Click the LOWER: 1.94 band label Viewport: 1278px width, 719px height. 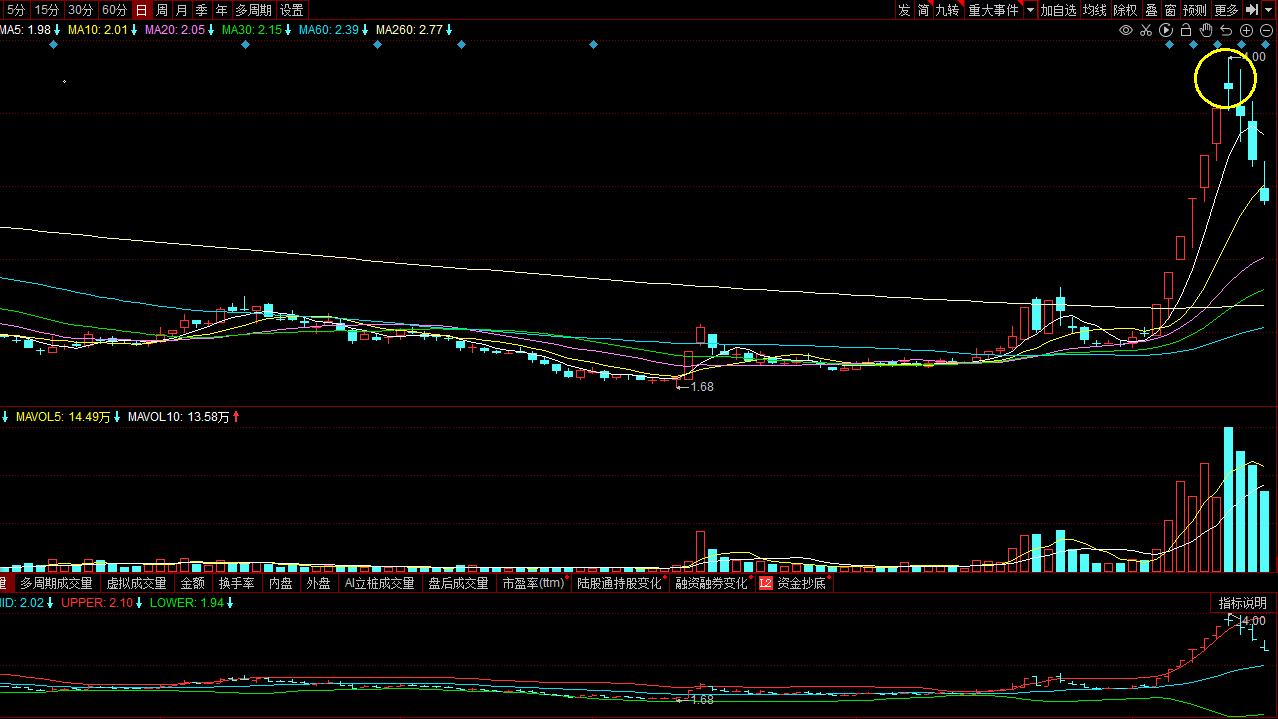coord(186,603)
